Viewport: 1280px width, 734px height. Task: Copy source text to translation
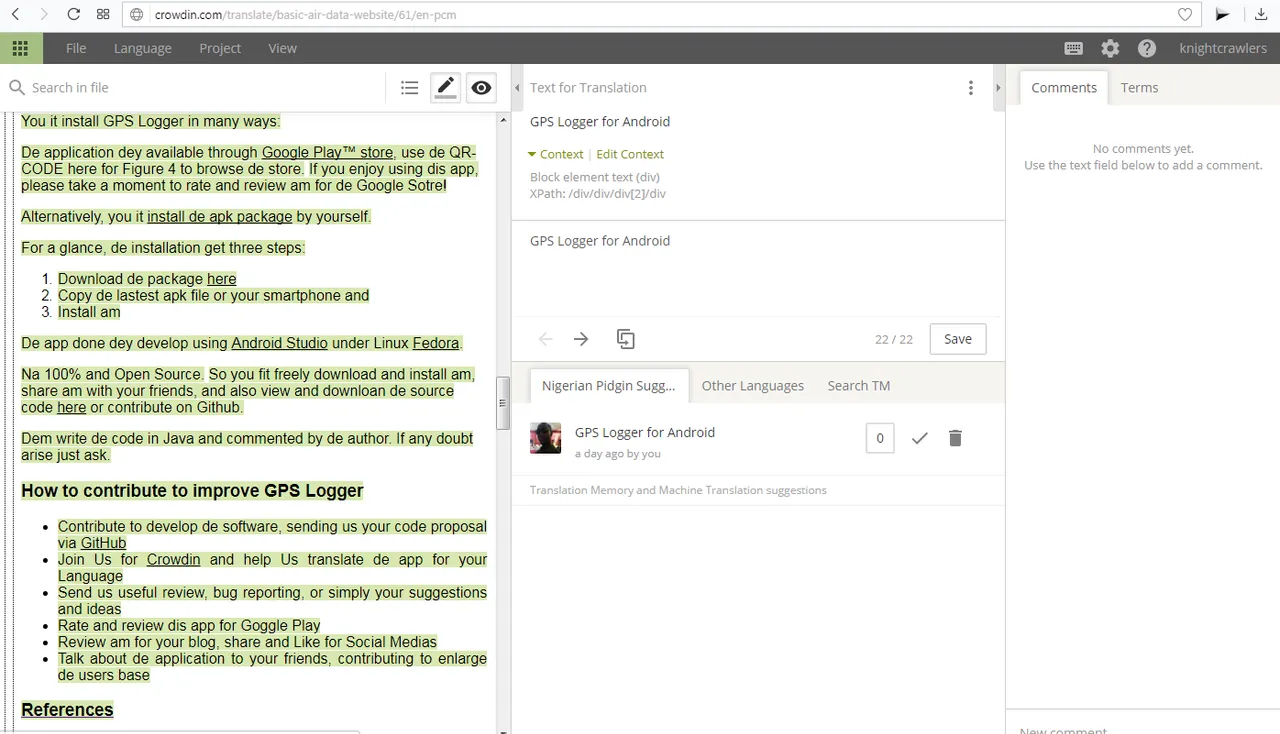(x=626, y=339)
